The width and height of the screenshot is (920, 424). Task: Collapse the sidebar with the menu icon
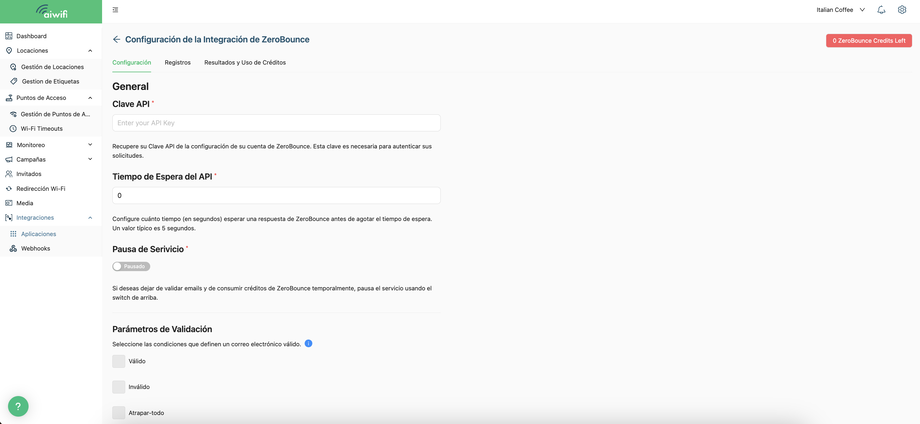click(x=115, y=9)
